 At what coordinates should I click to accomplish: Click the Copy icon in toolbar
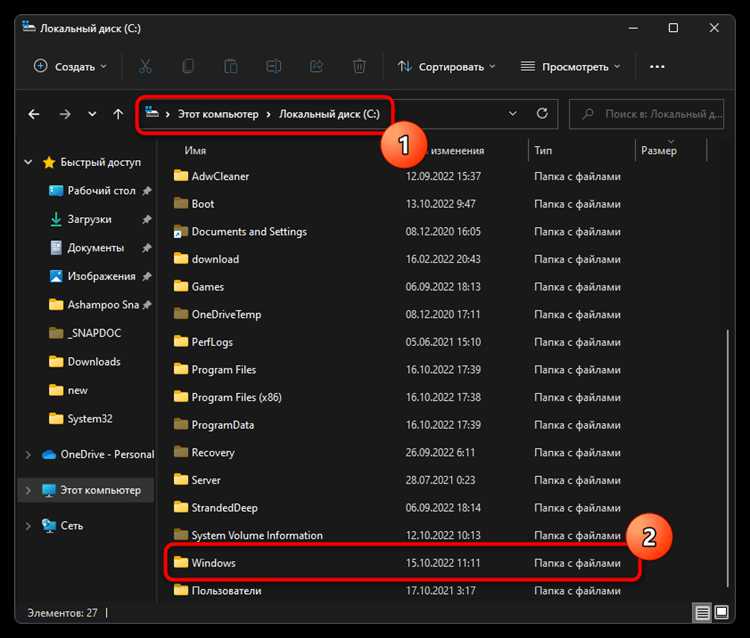pyautogui.click(x=188, y=66)
